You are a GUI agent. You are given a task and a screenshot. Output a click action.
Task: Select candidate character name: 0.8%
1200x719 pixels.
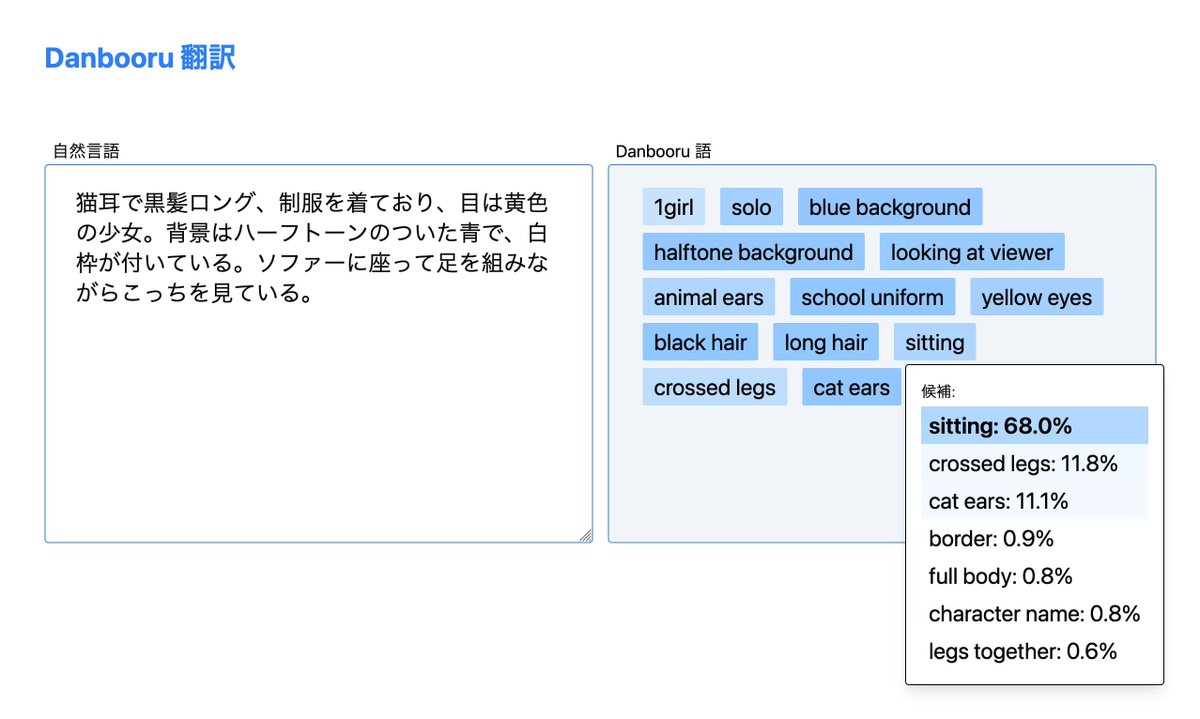pyautogui.click(x=1035, y=614)
